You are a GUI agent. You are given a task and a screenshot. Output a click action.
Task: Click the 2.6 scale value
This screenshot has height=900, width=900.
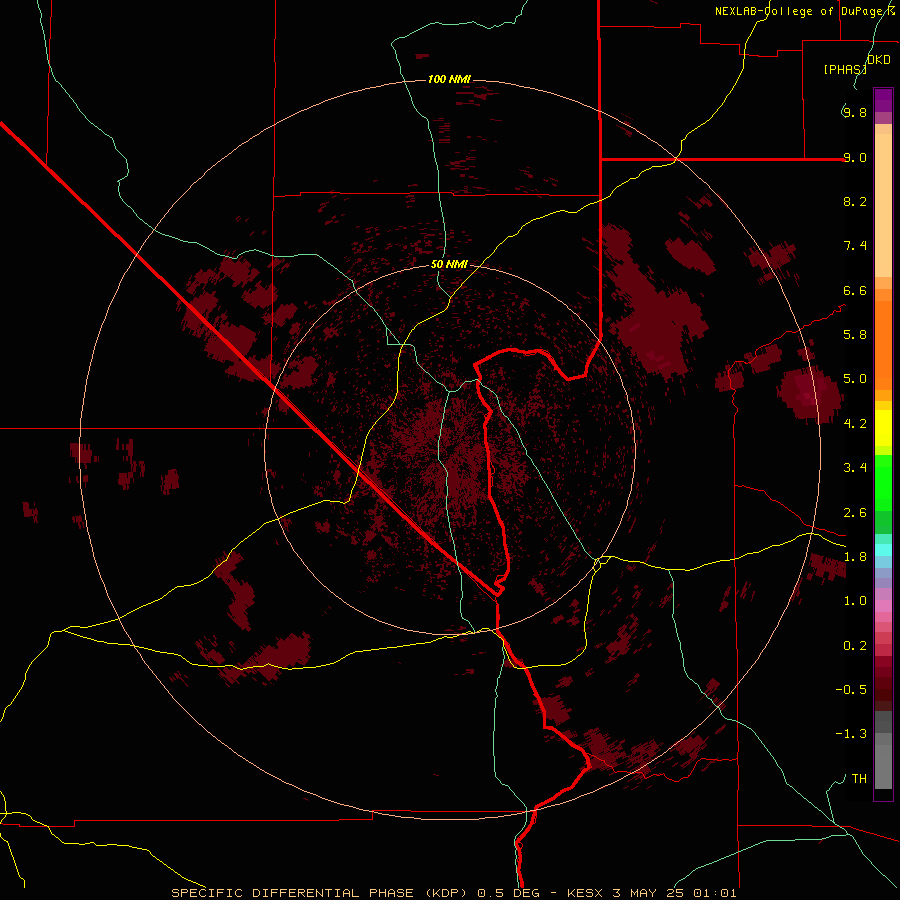(855, 512)
